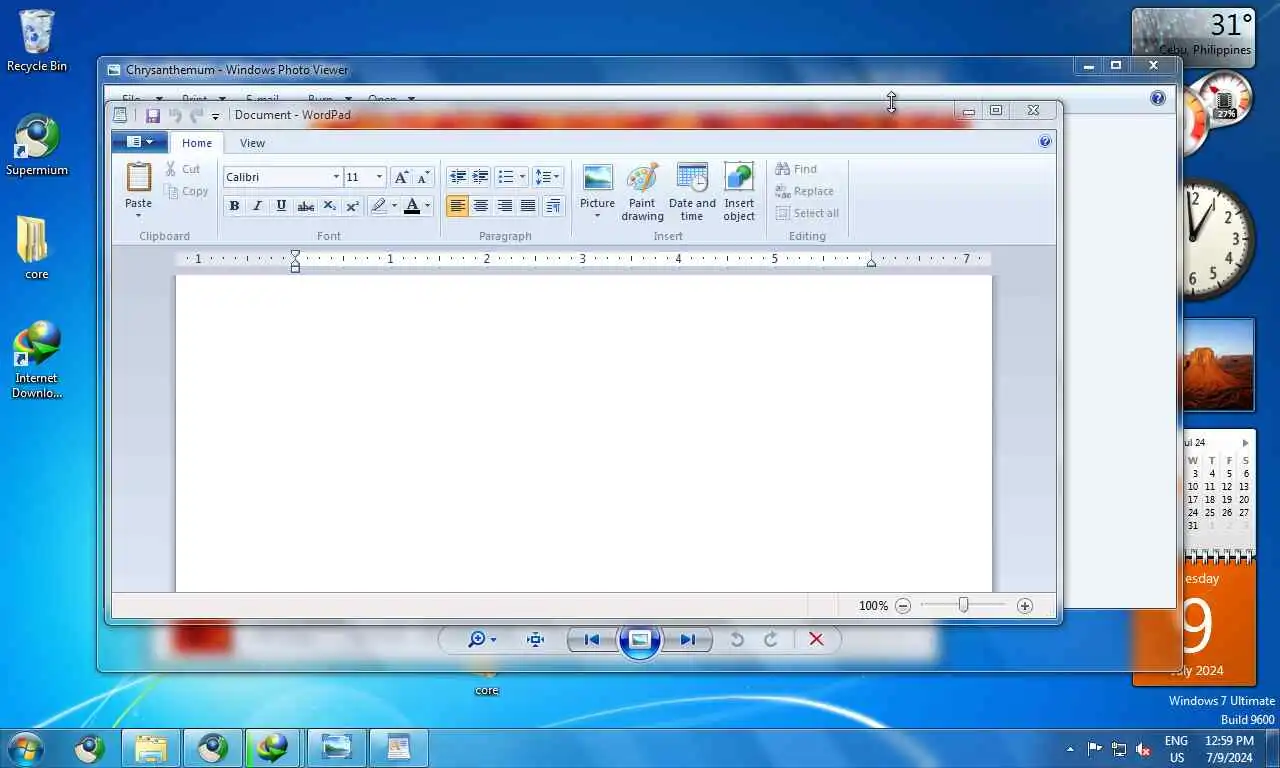Expand the Paste options arrow
Screen dimensions: 1280x768
point(138,215)
